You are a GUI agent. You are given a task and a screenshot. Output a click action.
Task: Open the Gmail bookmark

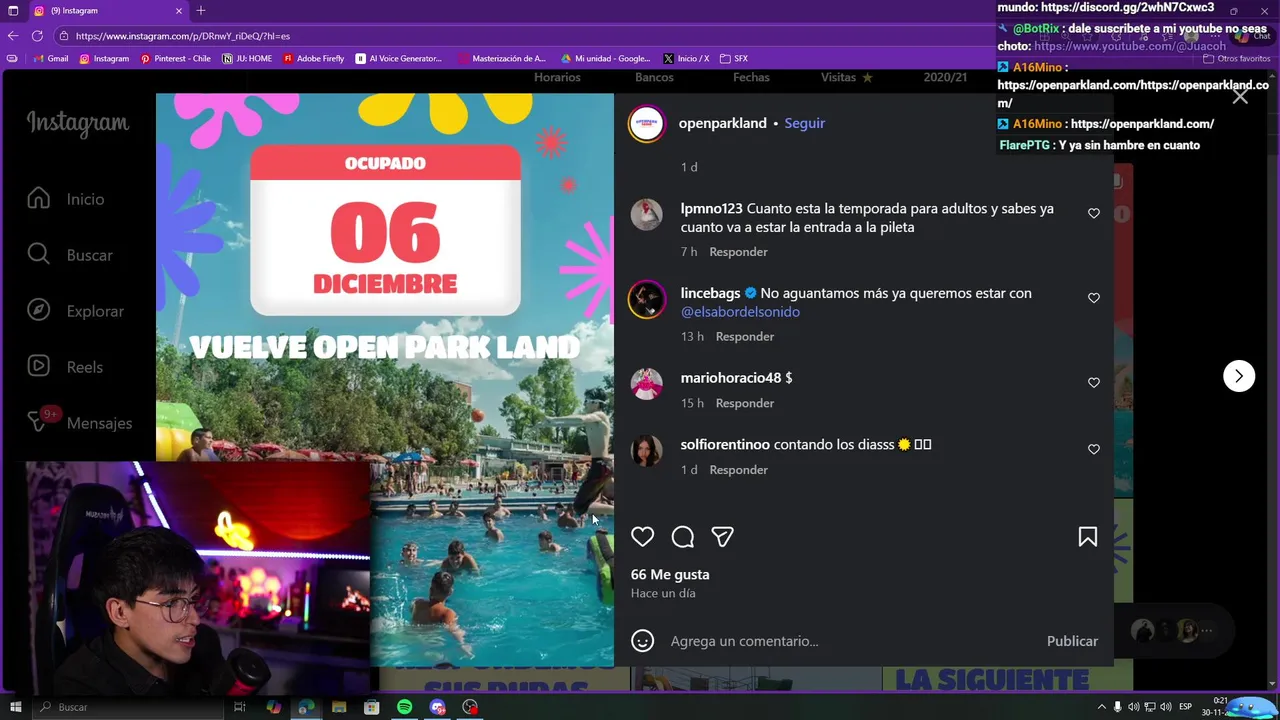tap(51, 59)
